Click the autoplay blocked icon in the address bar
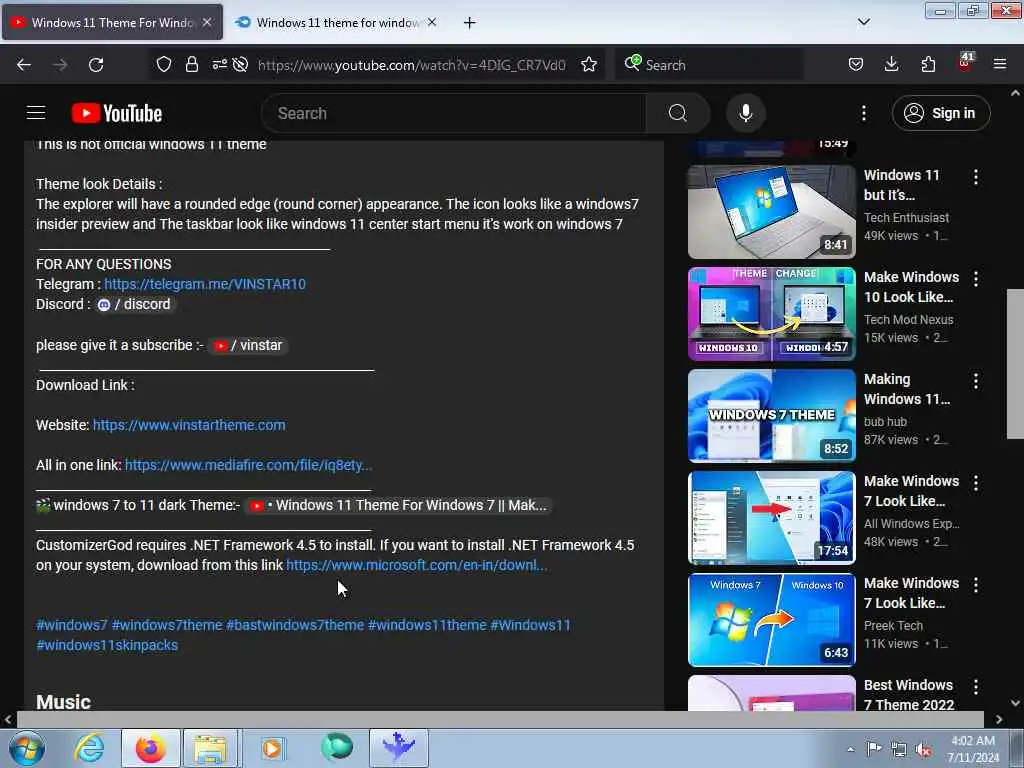This screenshot has height=768, width=1024. tap(240, 65)
